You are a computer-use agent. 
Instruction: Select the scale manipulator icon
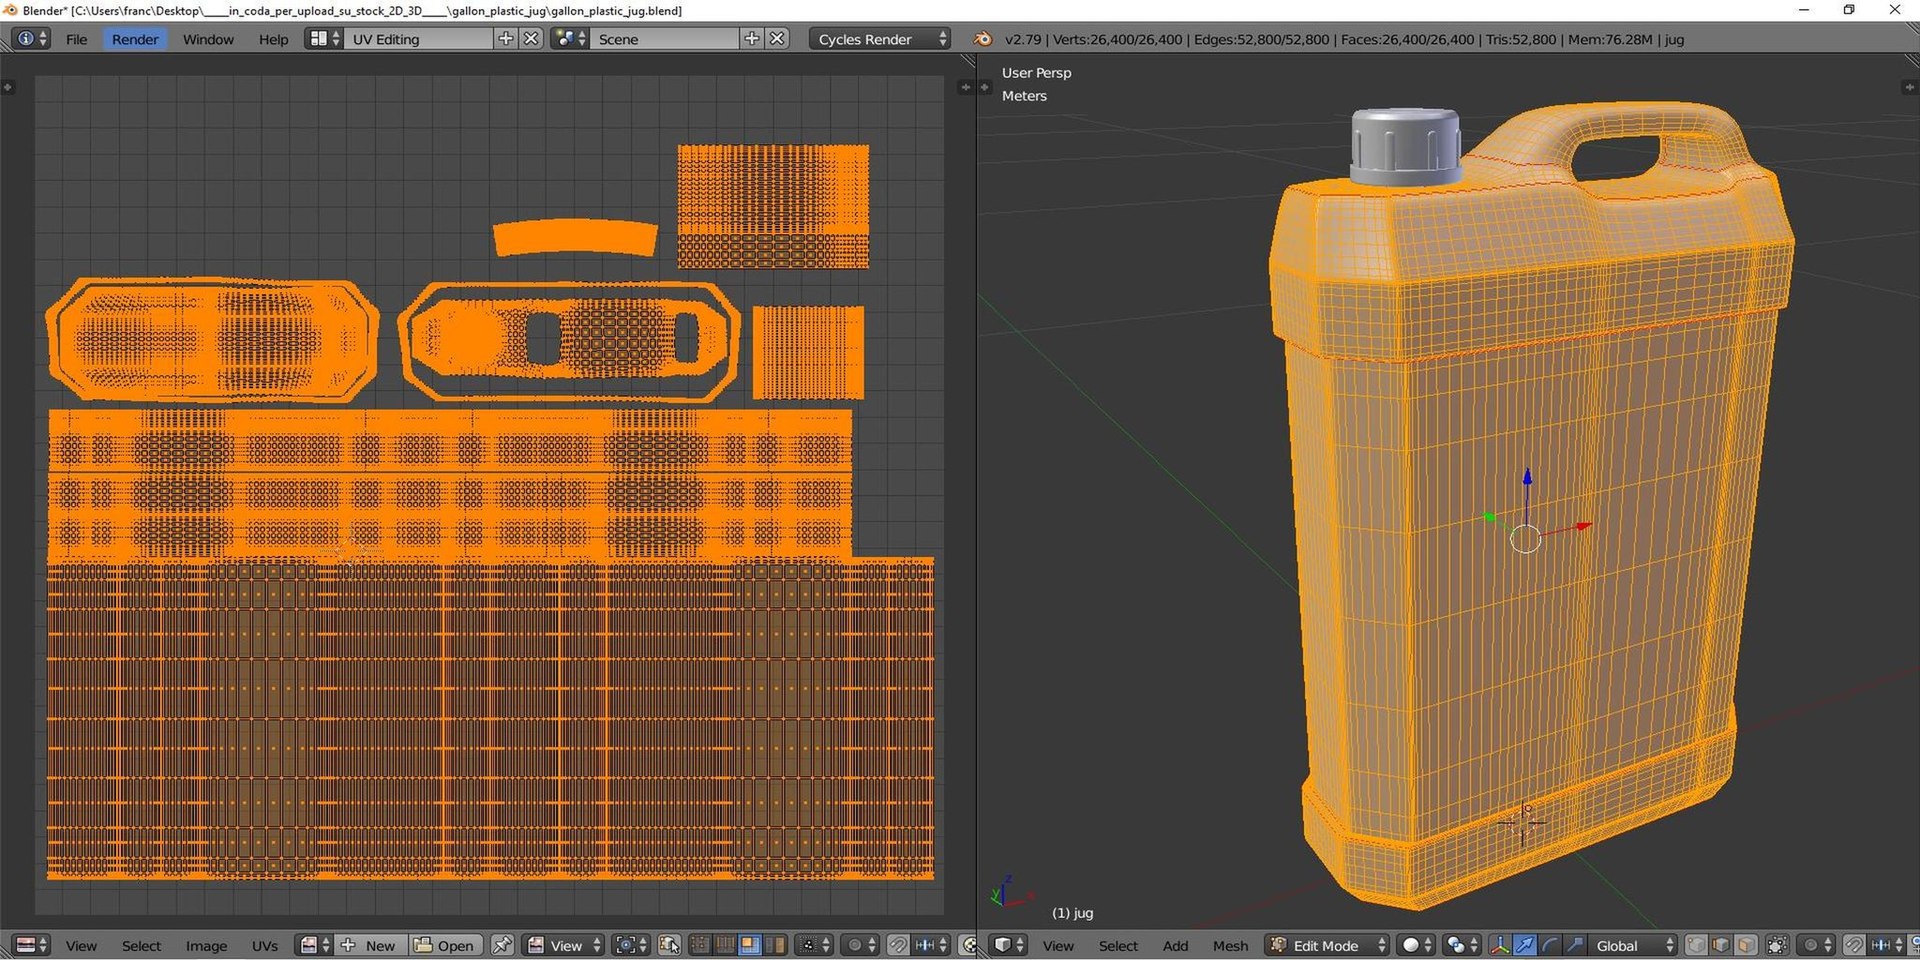1574,945
